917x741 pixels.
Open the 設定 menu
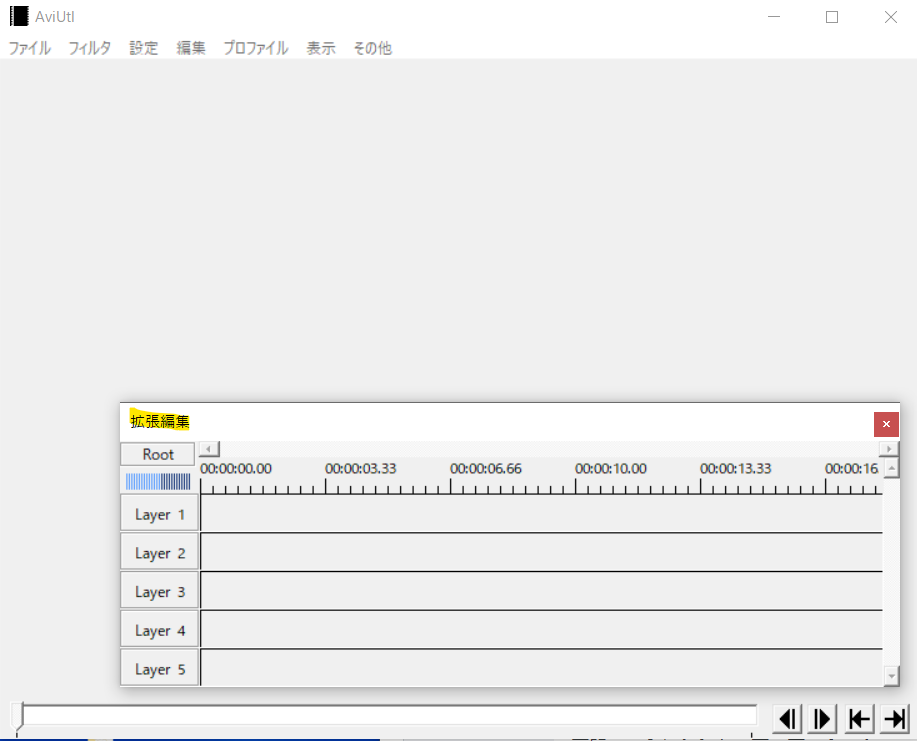pyautogui.click(x=144, y=48)
